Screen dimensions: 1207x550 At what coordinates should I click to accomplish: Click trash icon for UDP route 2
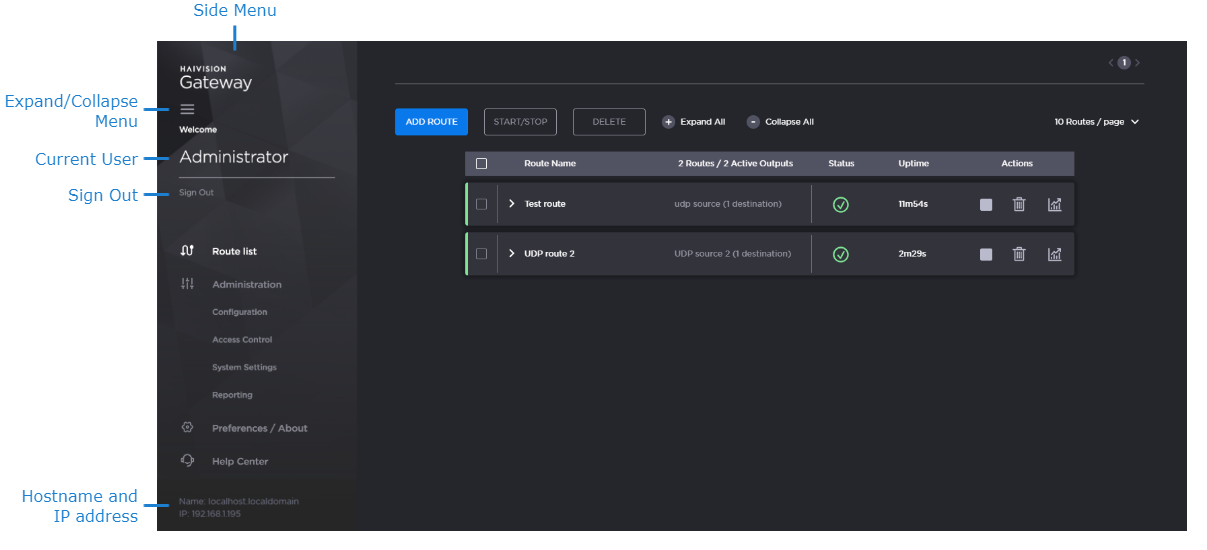pyautogui.click(x=1019, y=254)
